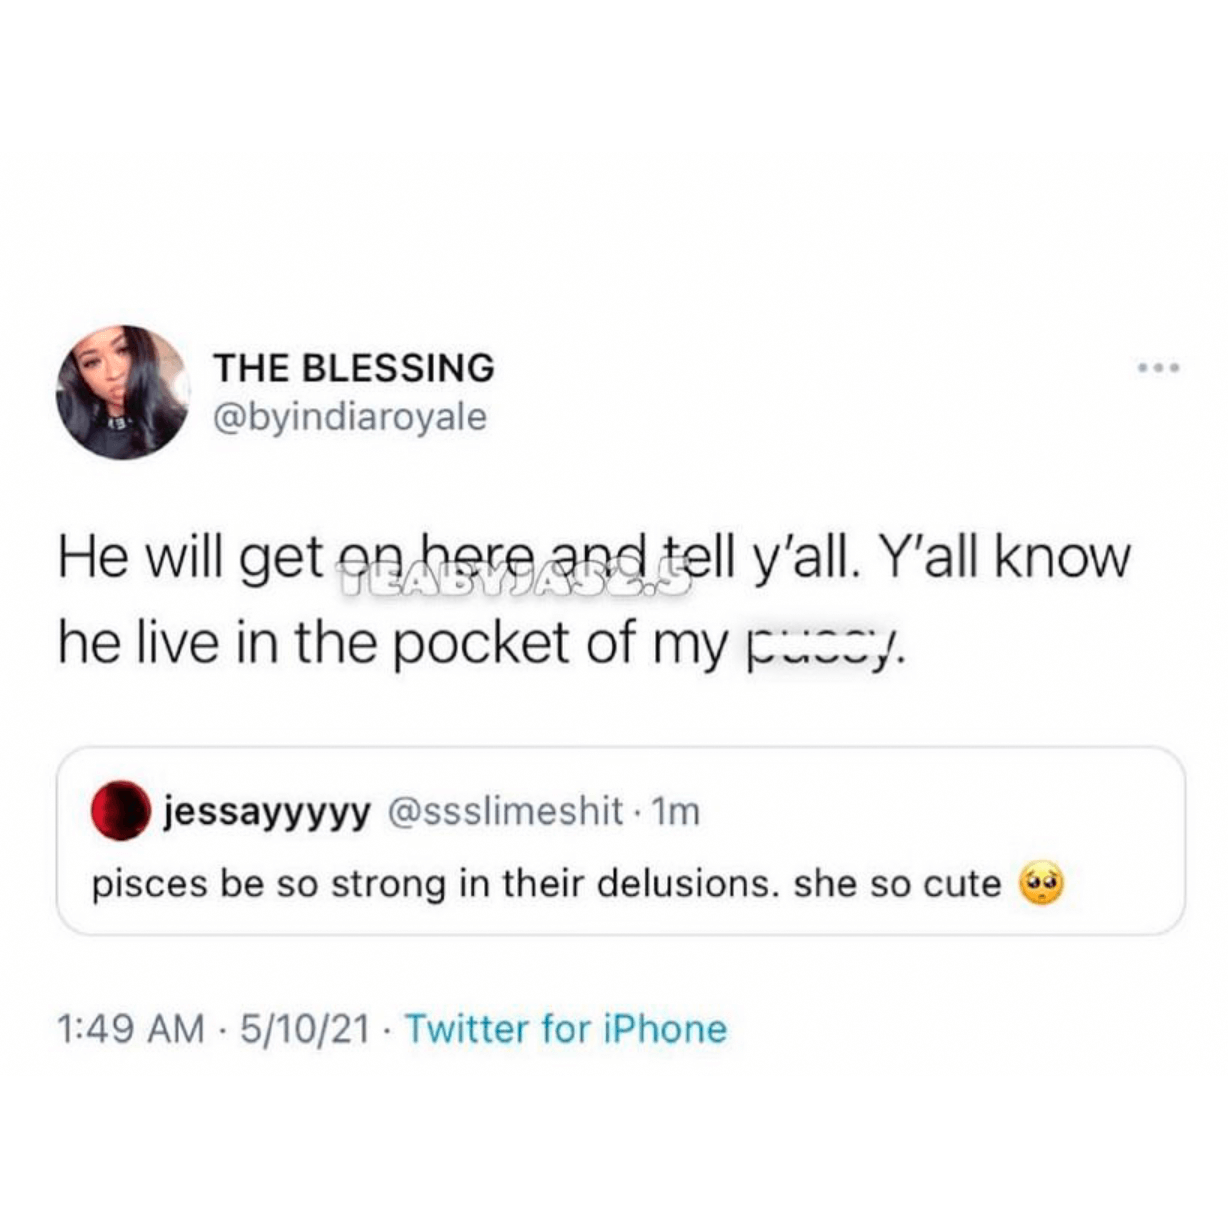The width and height of the screenshot is (1228, 1228).
Task: Click the 1:49 AM tweet time
Action: click(131, 1029)
